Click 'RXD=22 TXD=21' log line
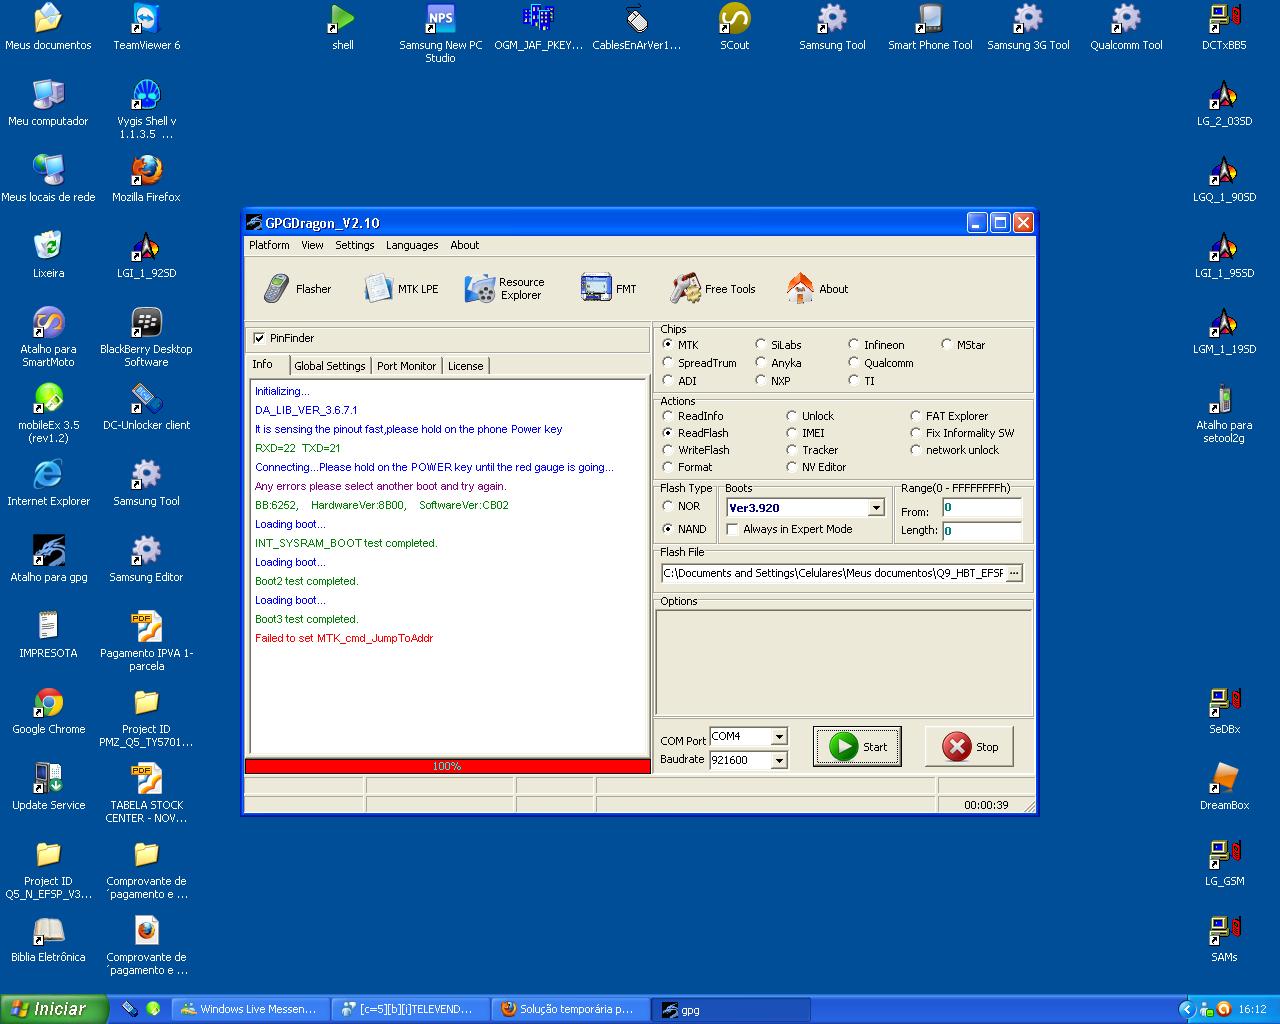This screenshot has width=1280, height=1024. tap(298, 448)
